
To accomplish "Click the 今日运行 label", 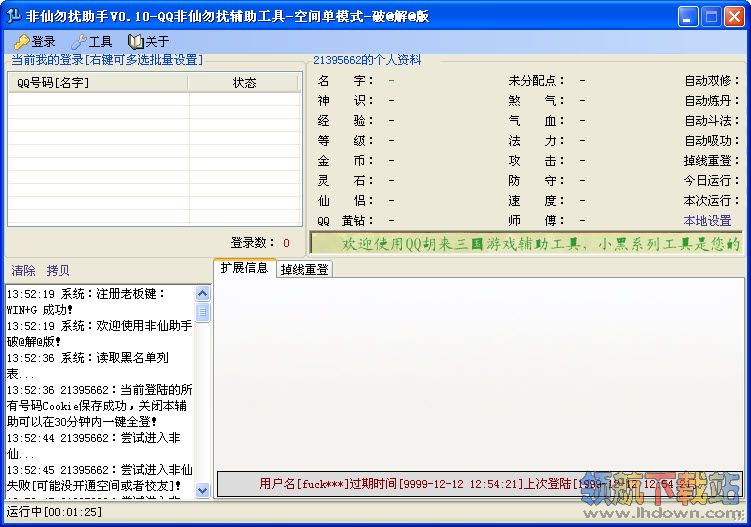I will tap(712, 181).
